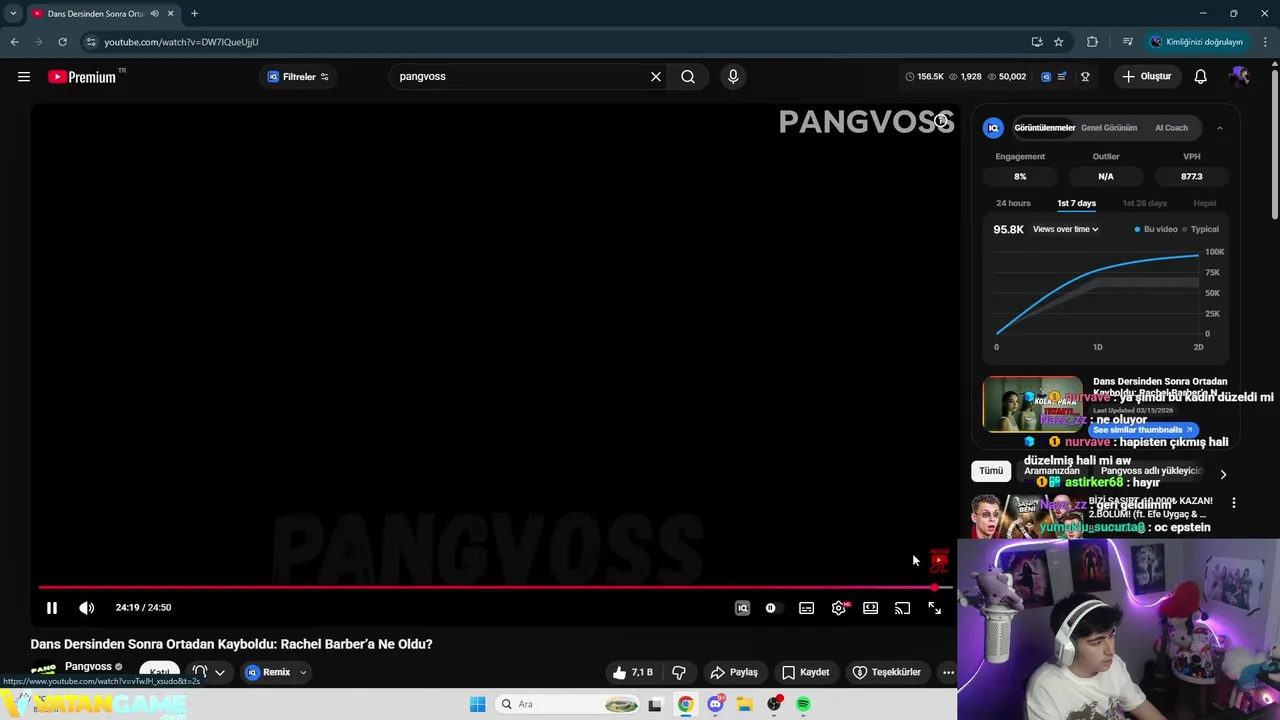Enter fullscreen mode
Screen dimensions: 1280x720
[x=934, y=608]
